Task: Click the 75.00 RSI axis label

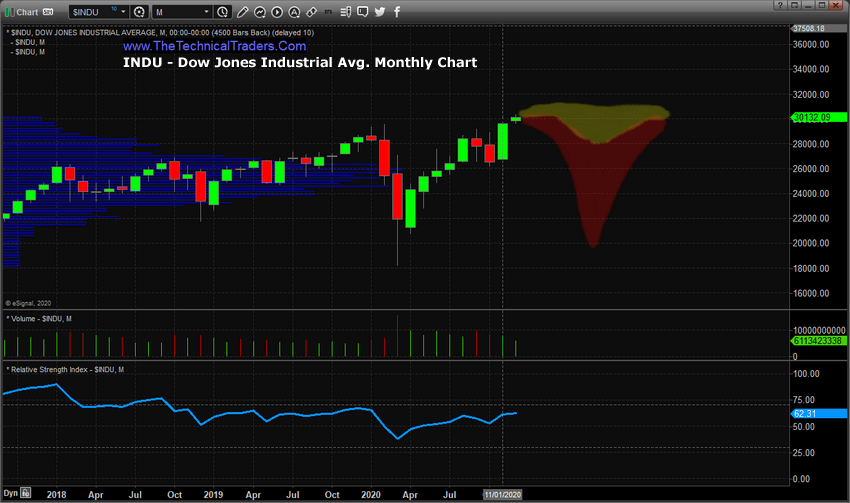Action: [x=803, y=400]
